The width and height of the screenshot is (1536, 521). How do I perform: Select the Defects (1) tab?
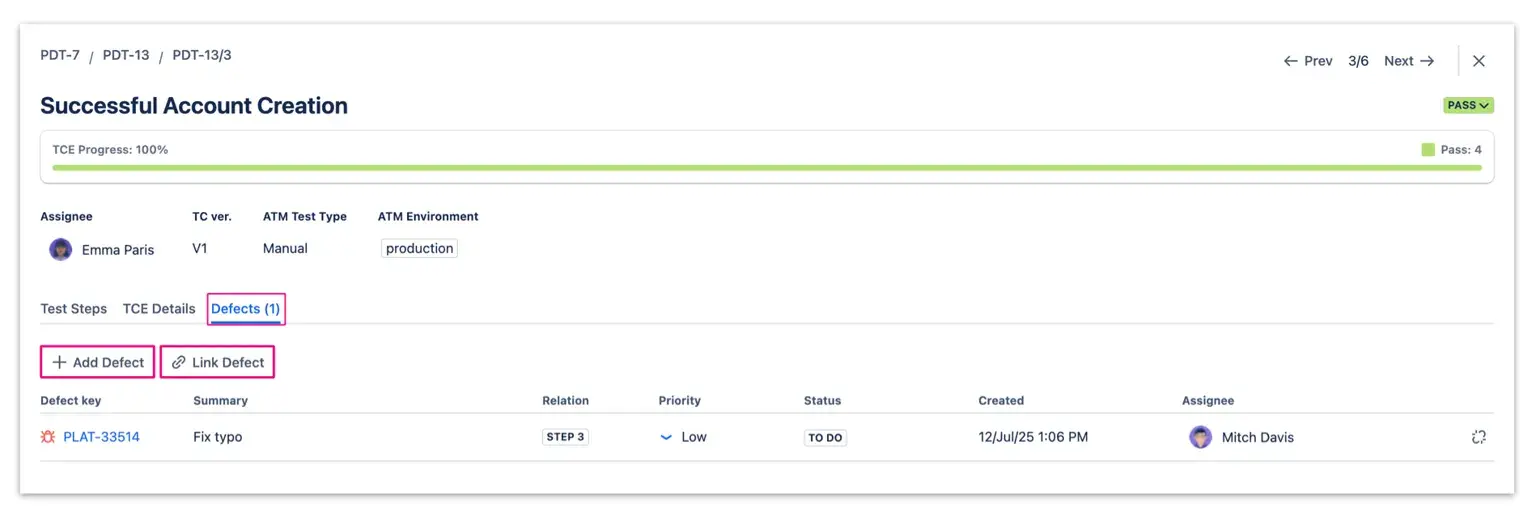click(246, 309)
